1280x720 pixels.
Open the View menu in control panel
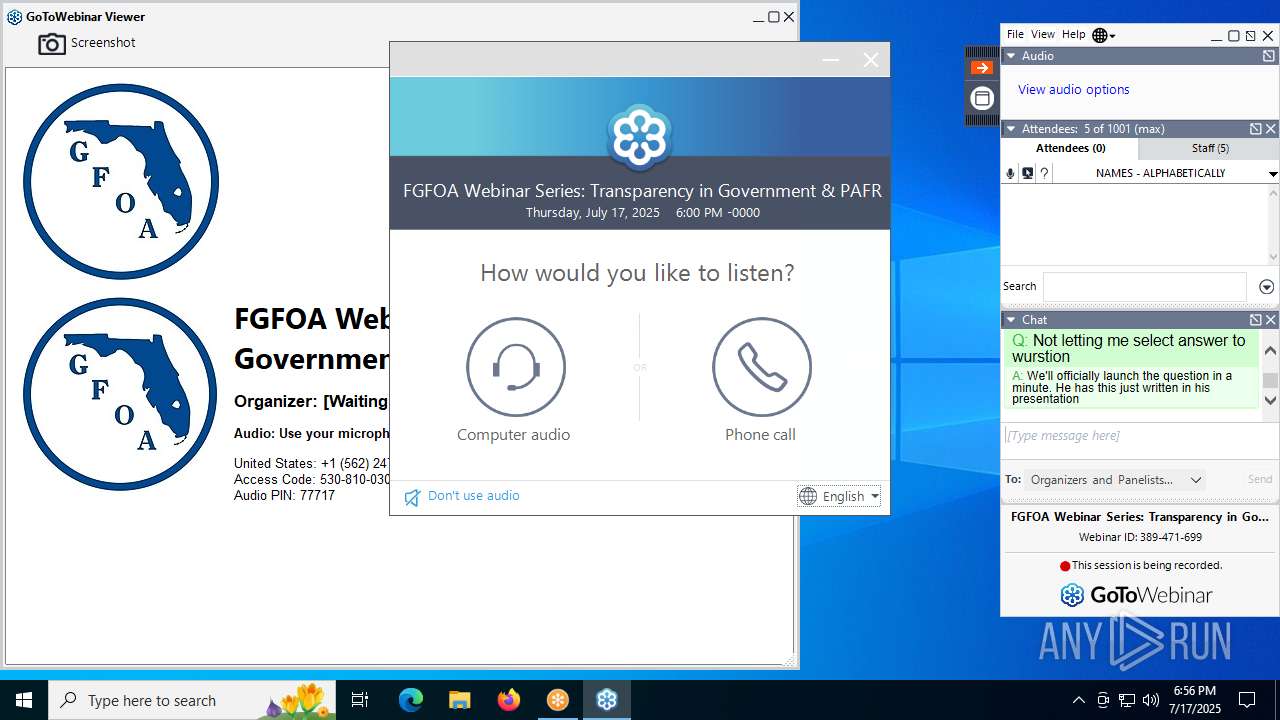pos(1043,34)
